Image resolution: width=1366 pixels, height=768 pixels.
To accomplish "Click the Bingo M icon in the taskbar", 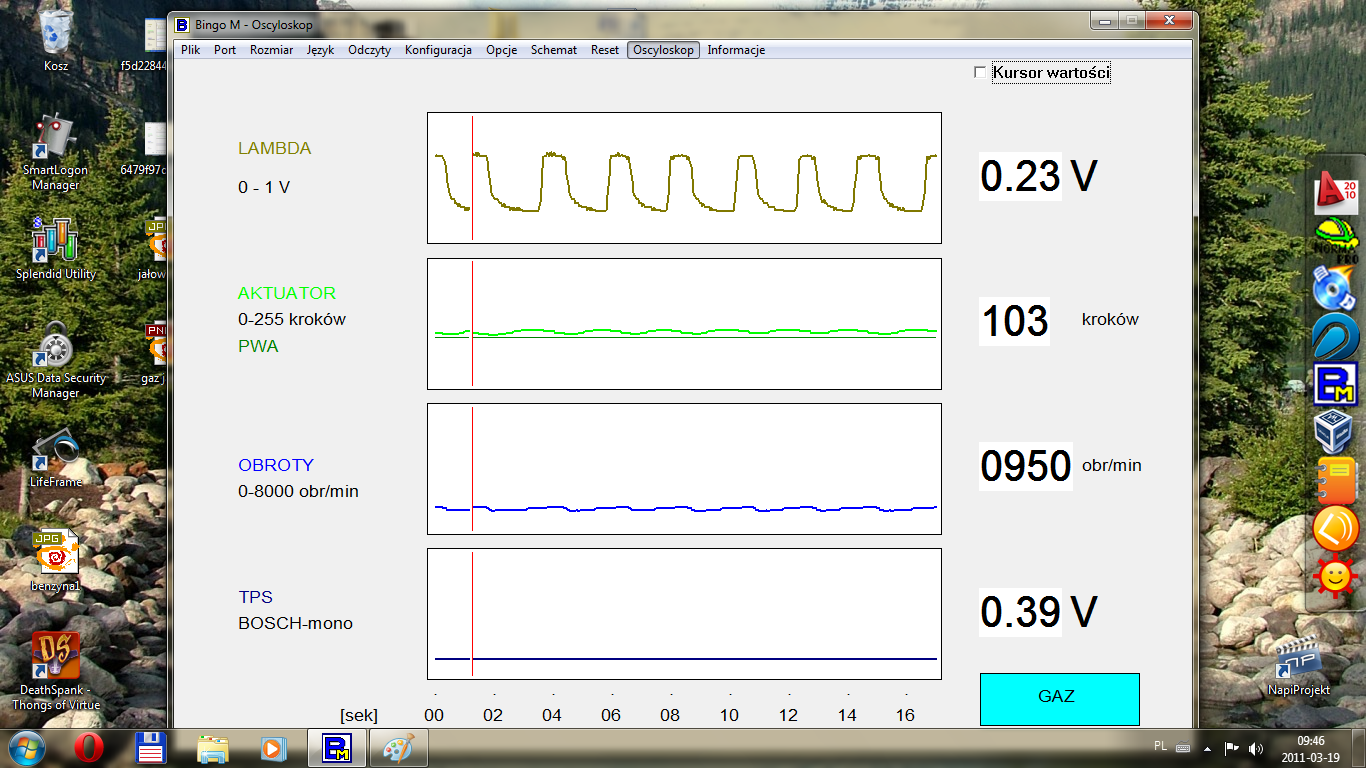I will point(336,748).
